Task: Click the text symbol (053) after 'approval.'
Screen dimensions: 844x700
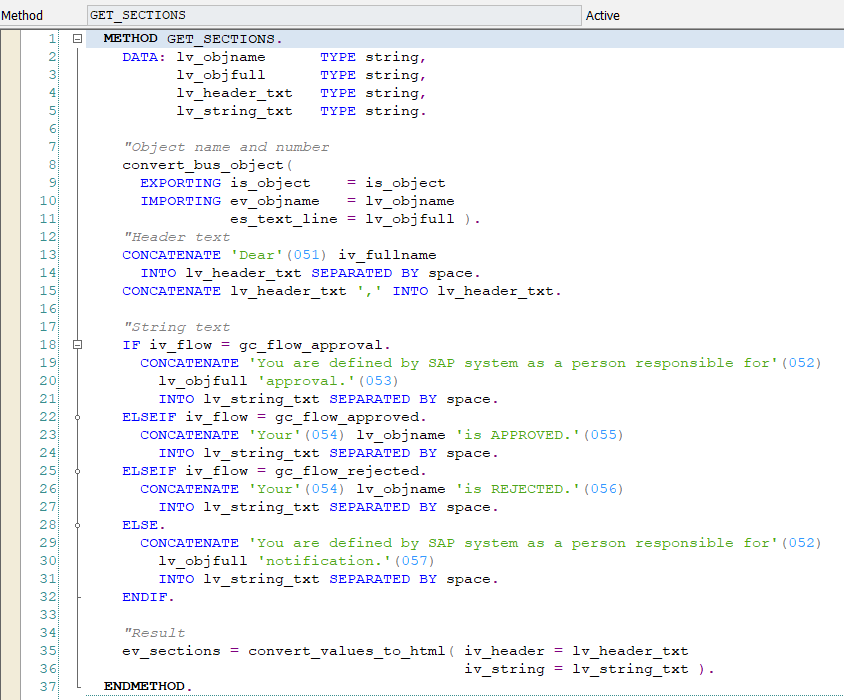Action: [378, 381]
